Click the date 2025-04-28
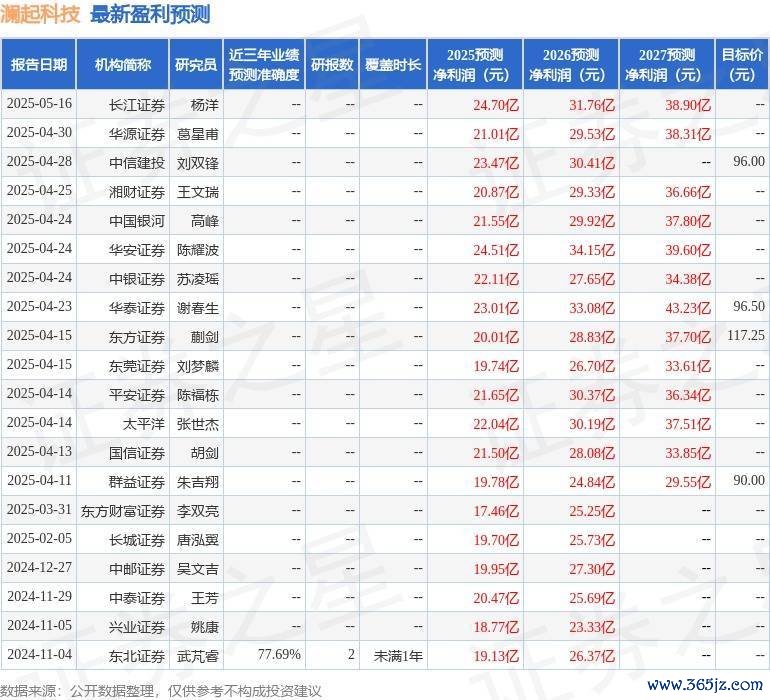Image resolution: width=770 pixels, height=700 pixels. (x=39, y=162)
